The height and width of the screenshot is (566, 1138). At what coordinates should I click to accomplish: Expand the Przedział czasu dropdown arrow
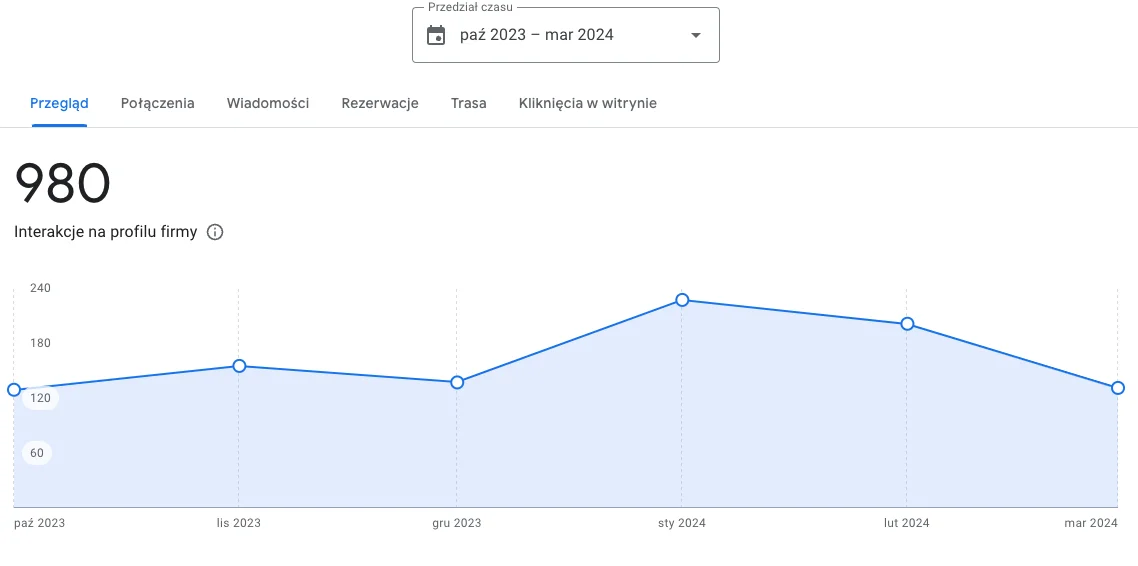pos(696,36)
